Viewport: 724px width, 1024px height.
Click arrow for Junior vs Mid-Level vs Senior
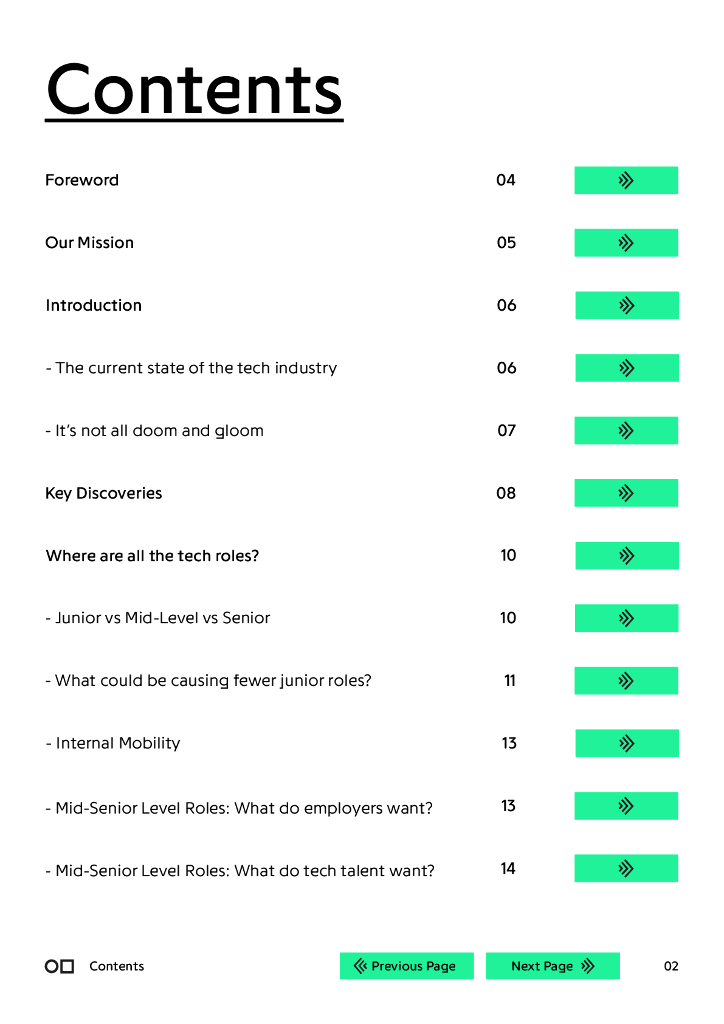point(626,618)
